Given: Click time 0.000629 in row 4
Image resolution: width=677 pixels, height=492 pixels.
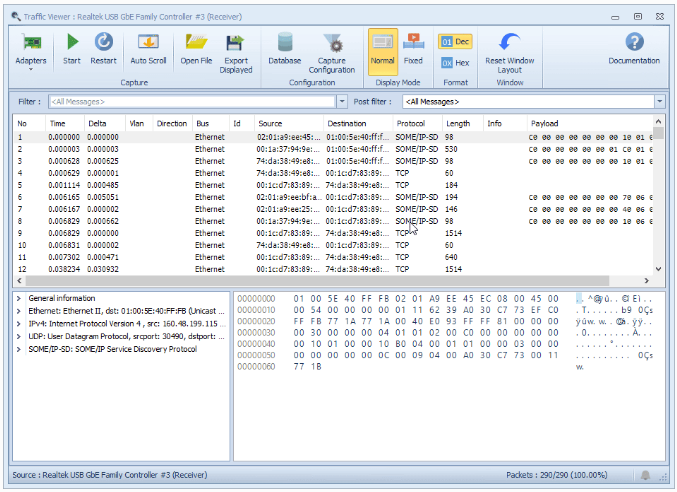Looking at the screenshot, I should (x=64, y=173).
